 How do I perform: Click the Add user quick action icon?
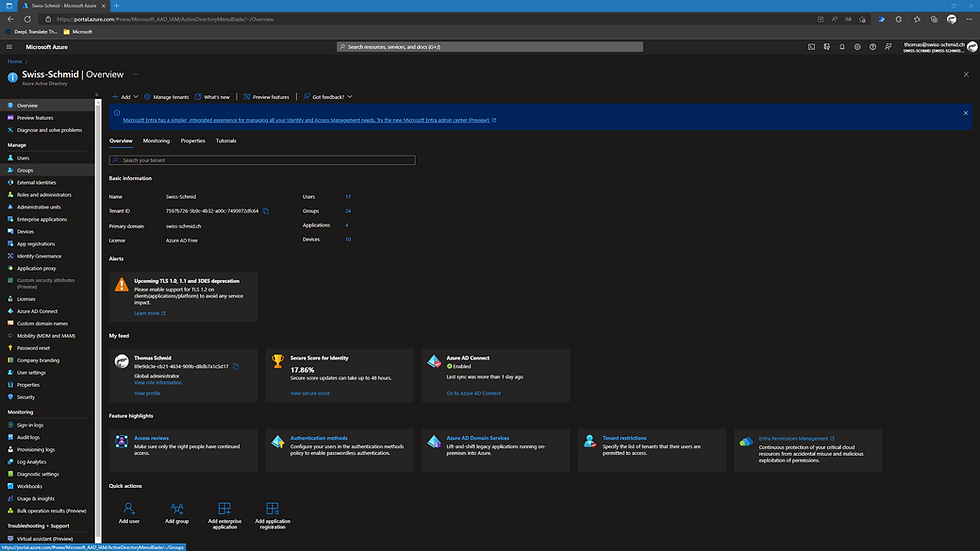tap(129, 509)
